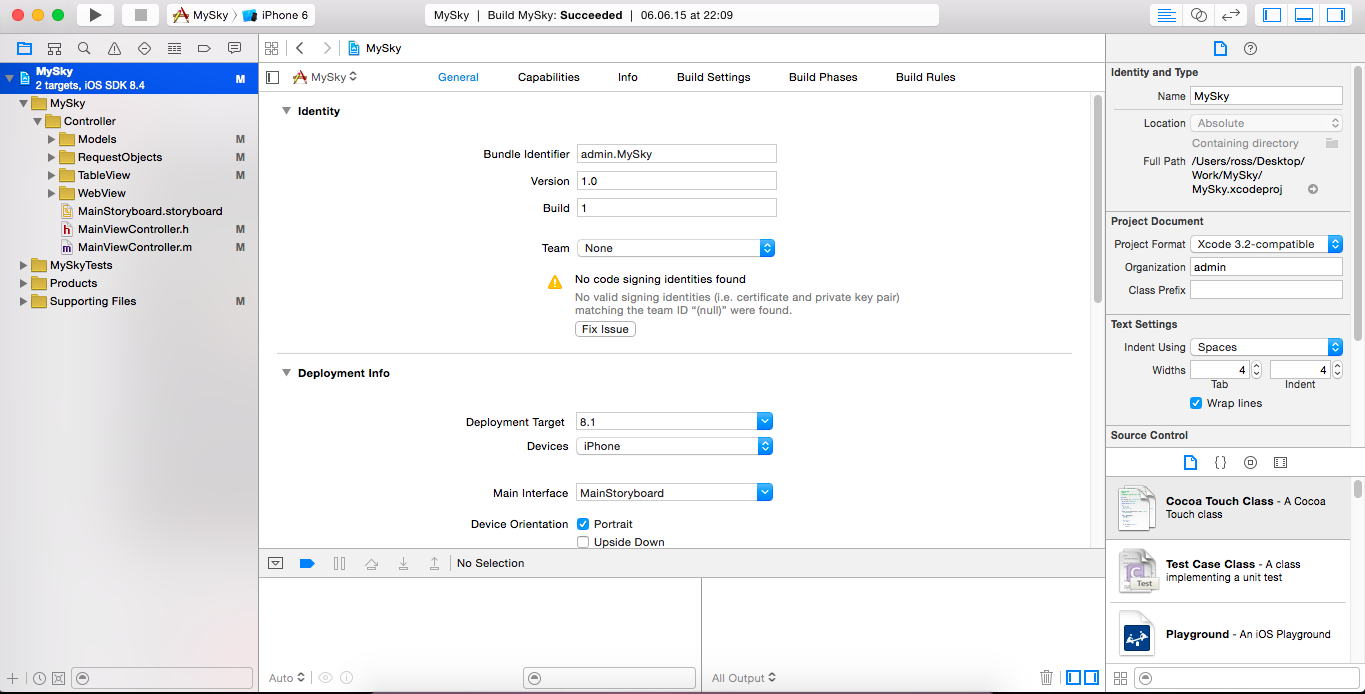Switch to the General tab
The width and height of the screenshot is (1365, 694).
tap(458, 77)
